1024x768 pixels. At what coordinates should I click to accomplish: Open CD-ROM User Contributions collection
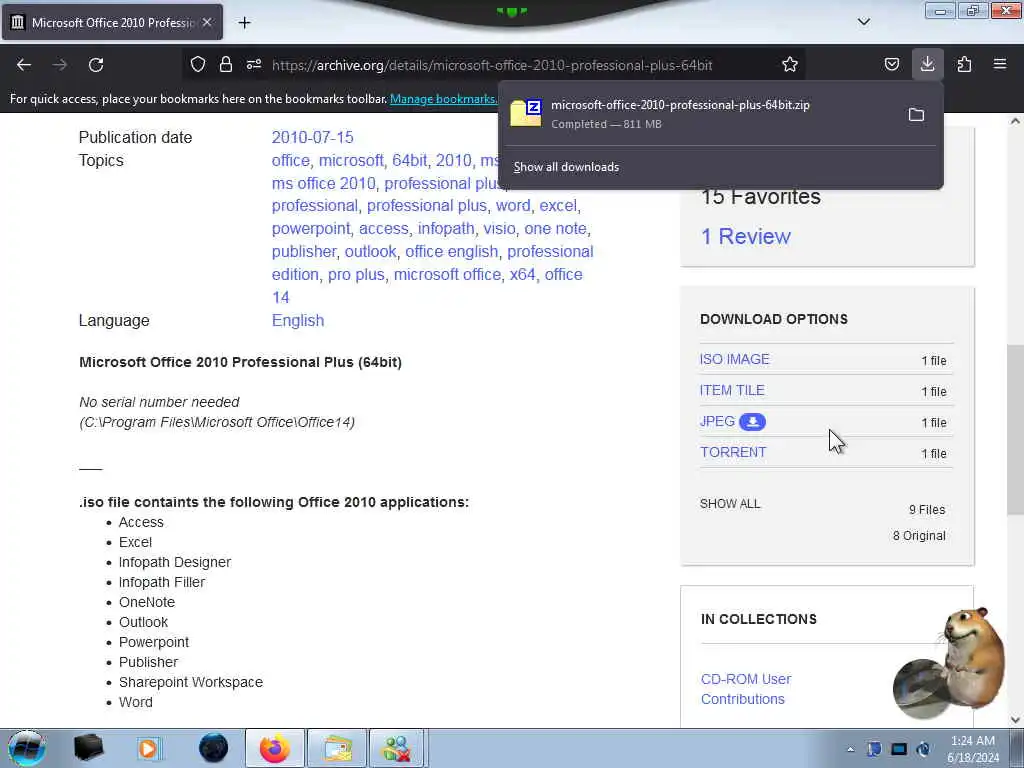746,689
